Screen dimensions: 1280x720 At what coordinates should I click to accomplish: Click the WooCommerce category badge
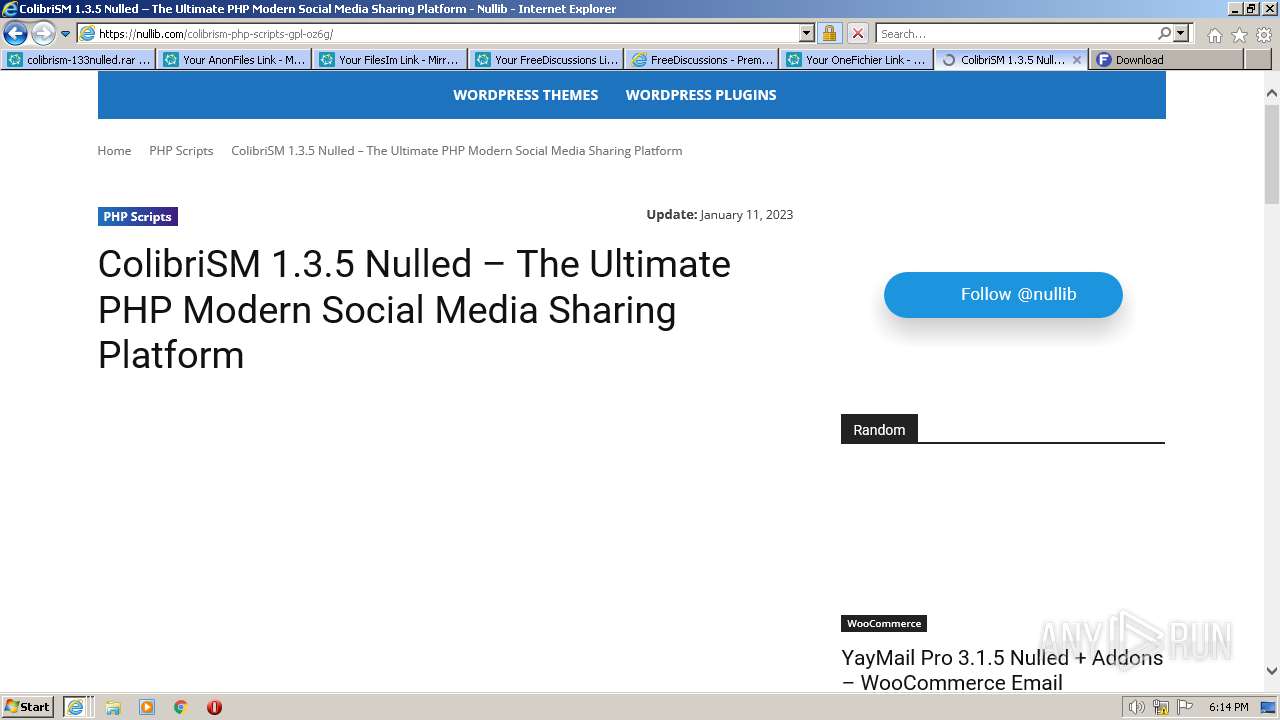884,624
